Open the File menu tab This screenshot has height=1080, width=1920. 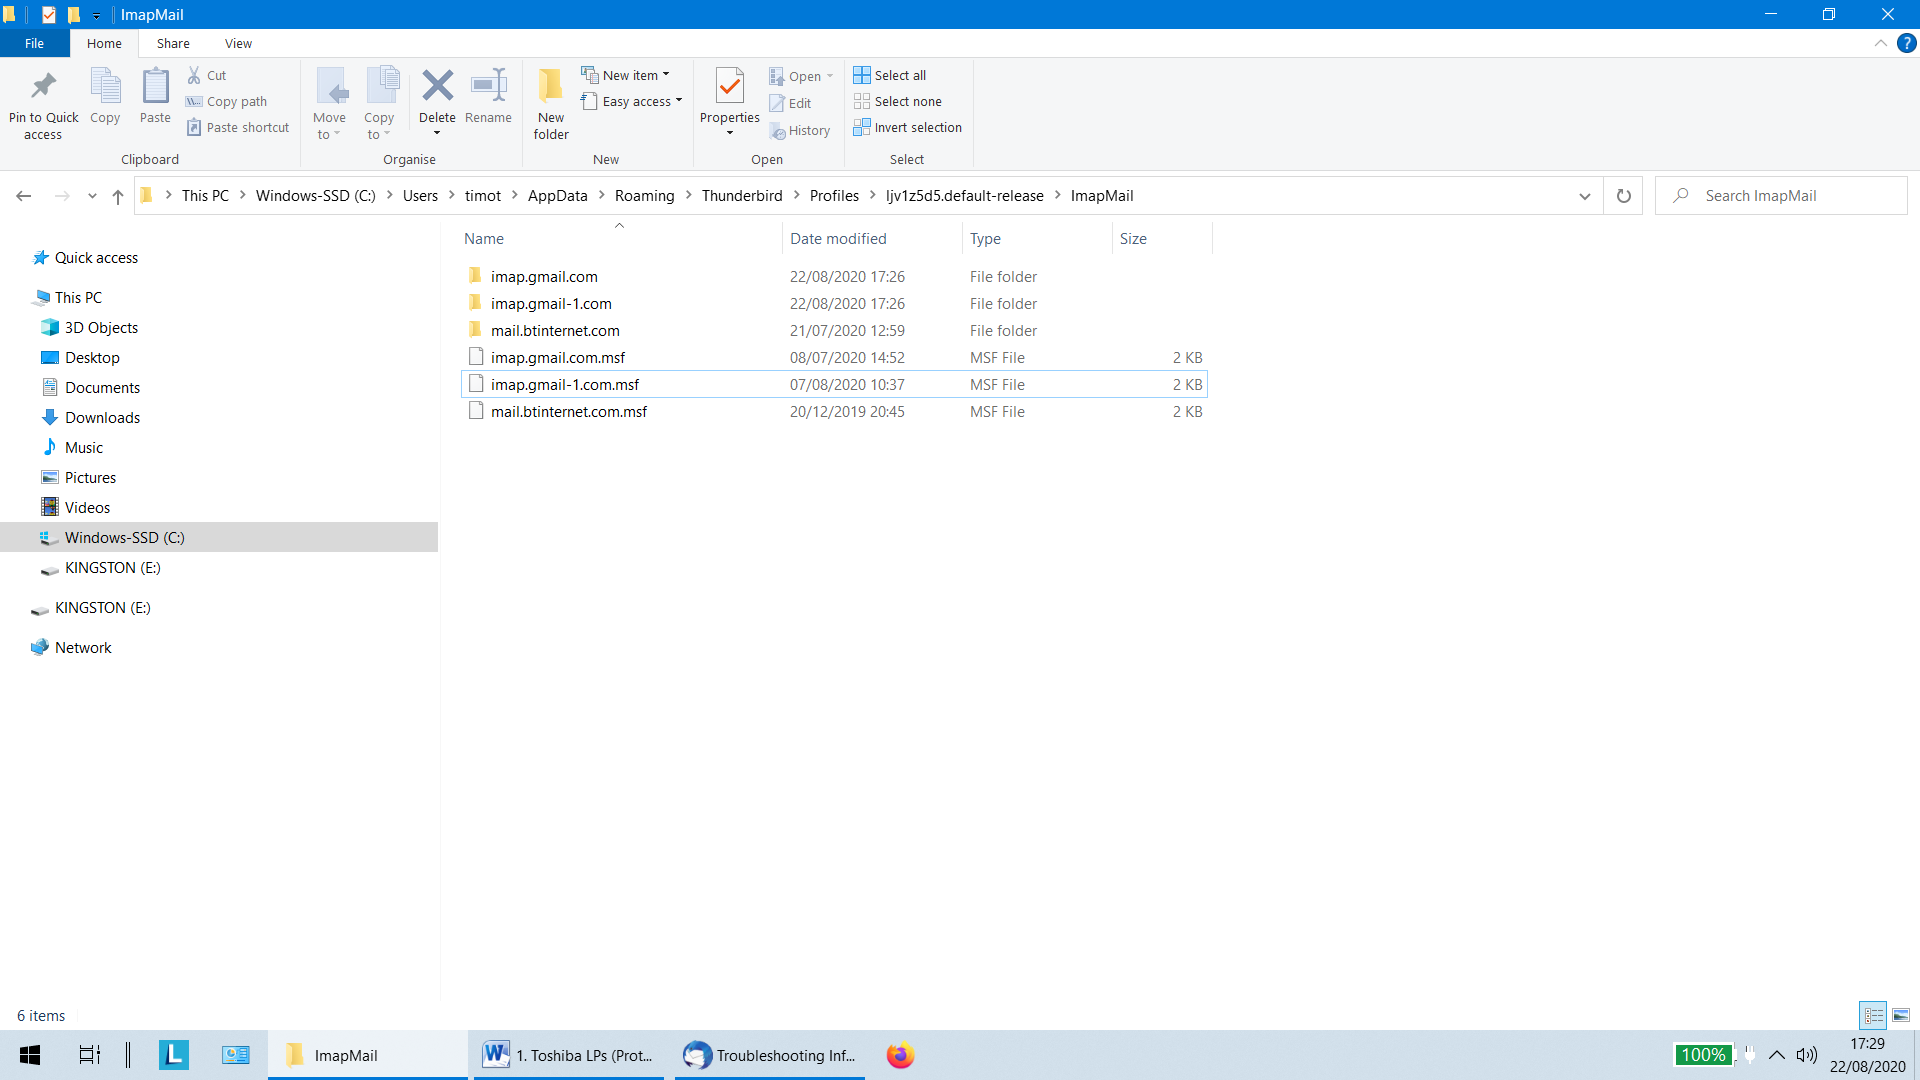pos(34,43)
